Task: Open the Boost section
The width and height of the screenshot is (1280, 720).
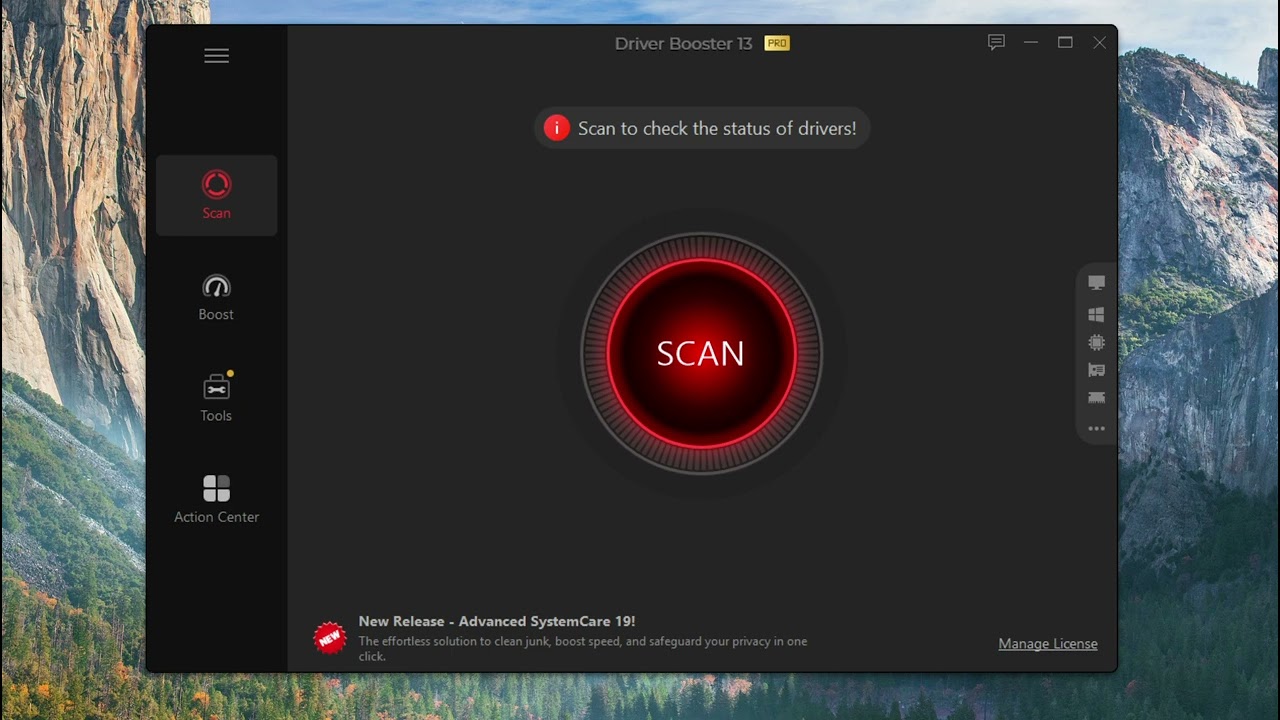Action: pos(216,298)
